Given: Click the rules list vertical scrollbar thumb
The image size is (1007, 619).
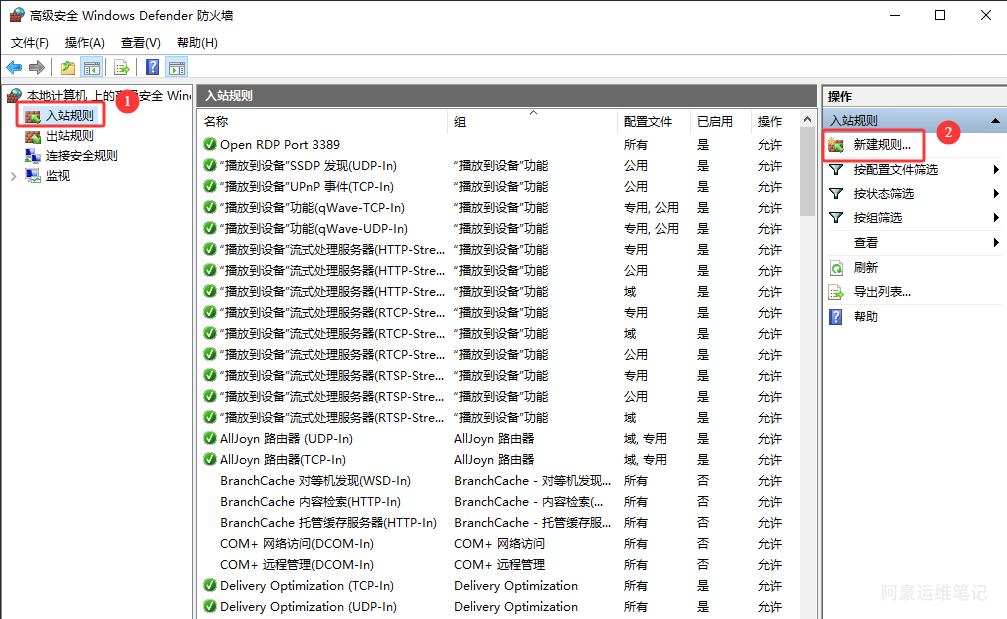Looking at the screenshot, I should 807,172.
